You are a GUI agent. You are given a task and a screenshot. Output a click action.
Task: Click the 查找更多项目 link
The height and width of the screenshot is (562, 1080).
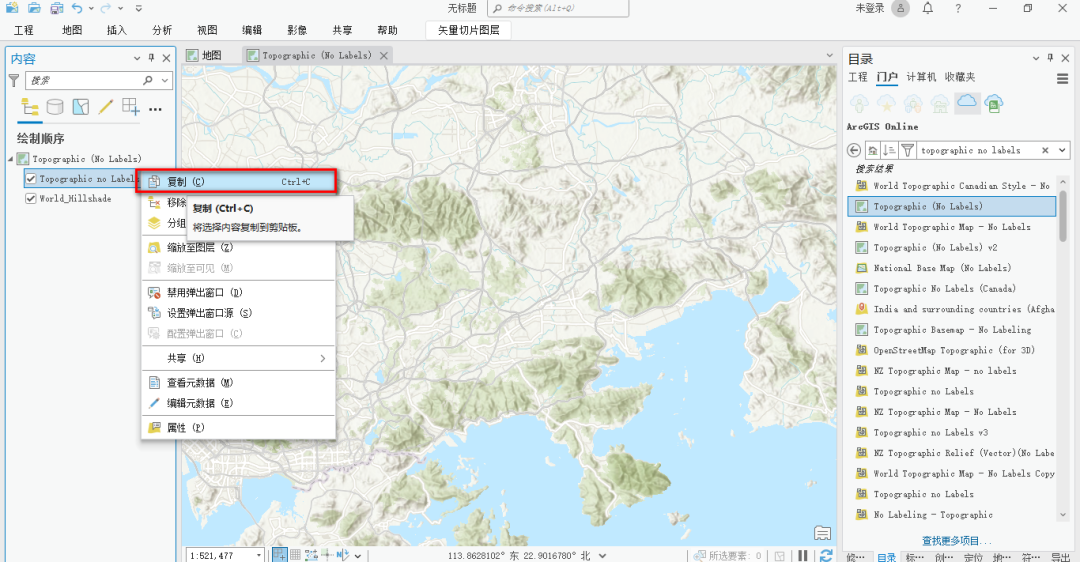[x=957, y=541]
